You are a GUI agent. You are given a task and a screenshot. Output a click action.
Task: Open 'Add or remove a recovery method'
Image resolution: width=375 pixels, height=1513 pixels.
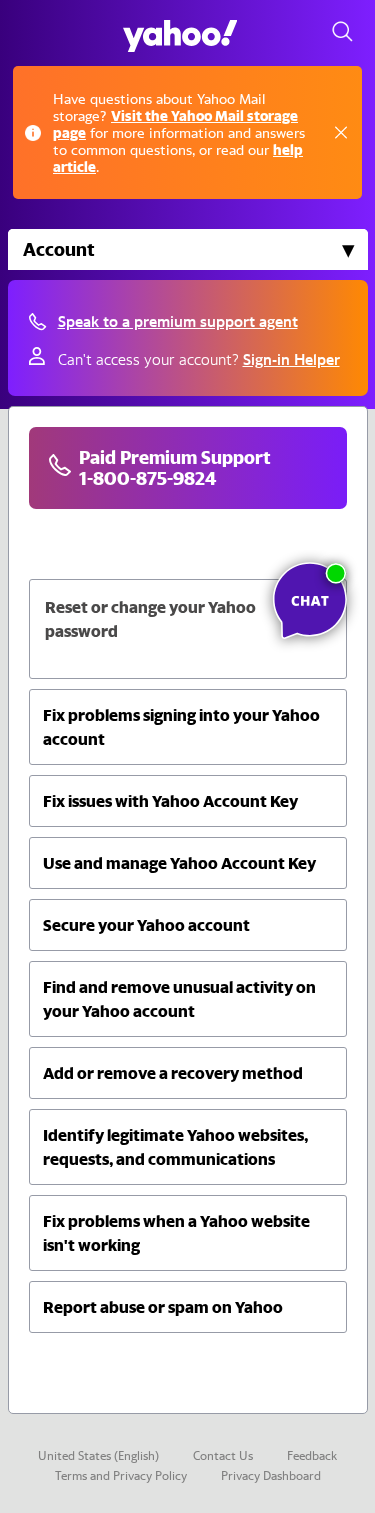pyautogui.click(x=188, y=1073)
